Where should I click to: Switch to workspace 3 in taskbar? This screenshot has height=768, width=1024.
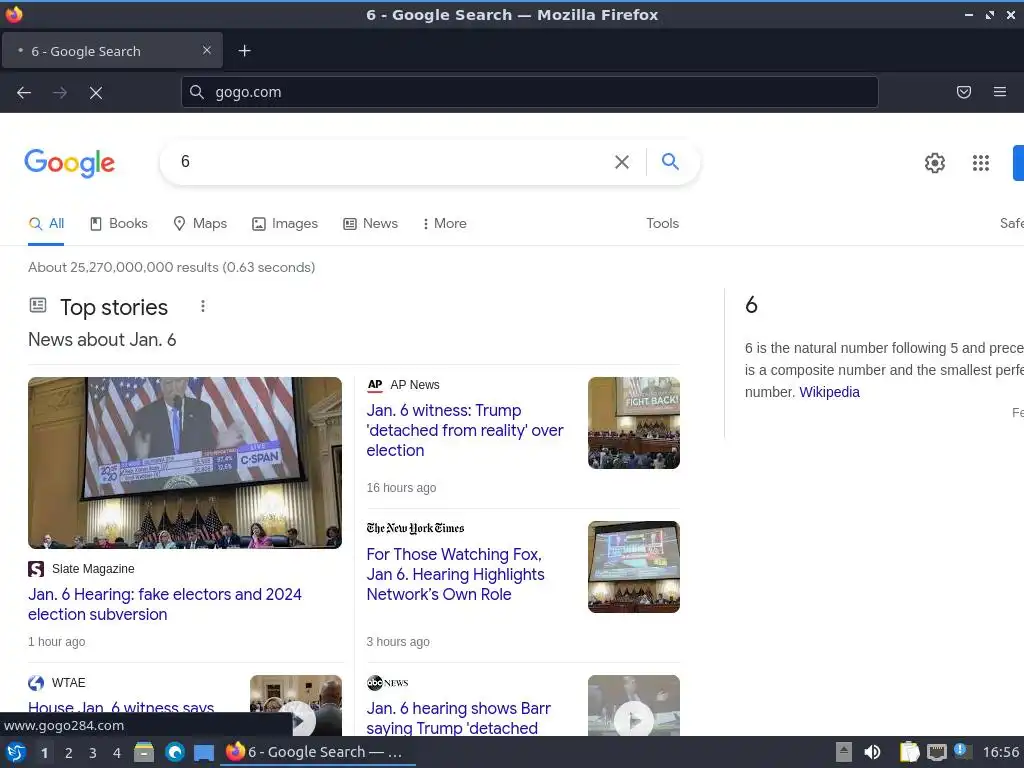click(x=93, y=753)
